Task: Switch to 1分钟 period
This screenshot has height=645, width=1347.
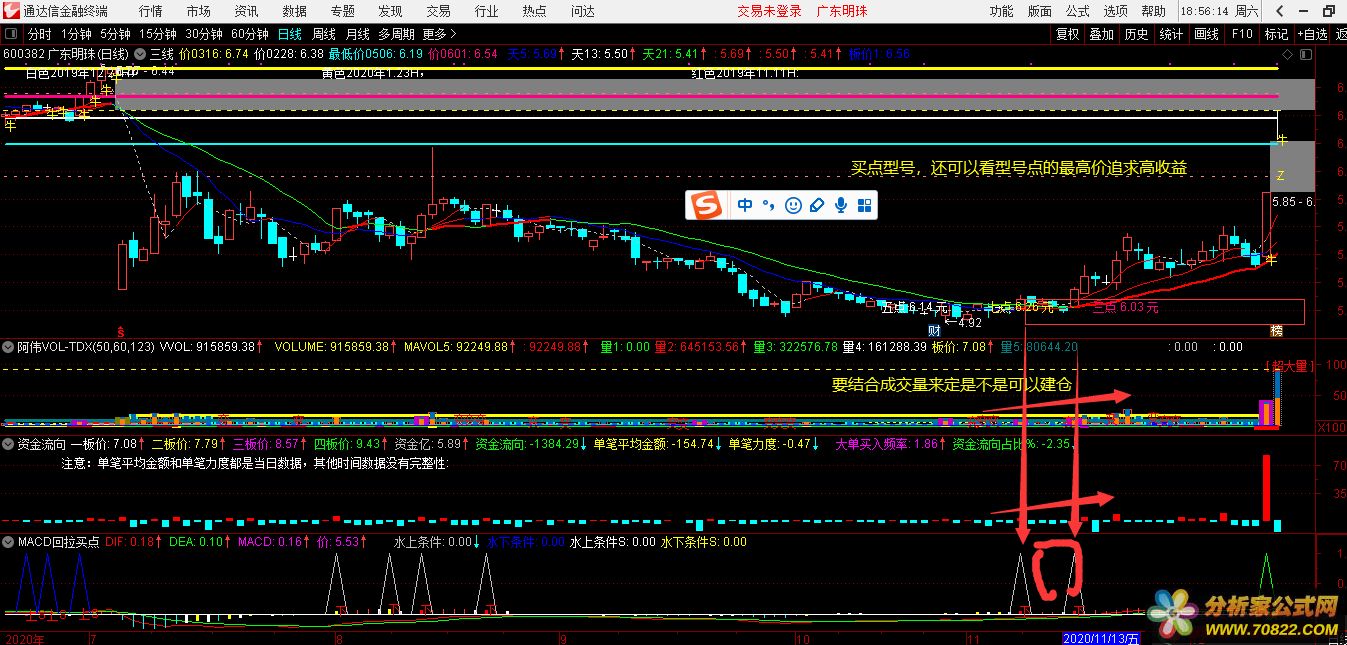Action: 77,34
